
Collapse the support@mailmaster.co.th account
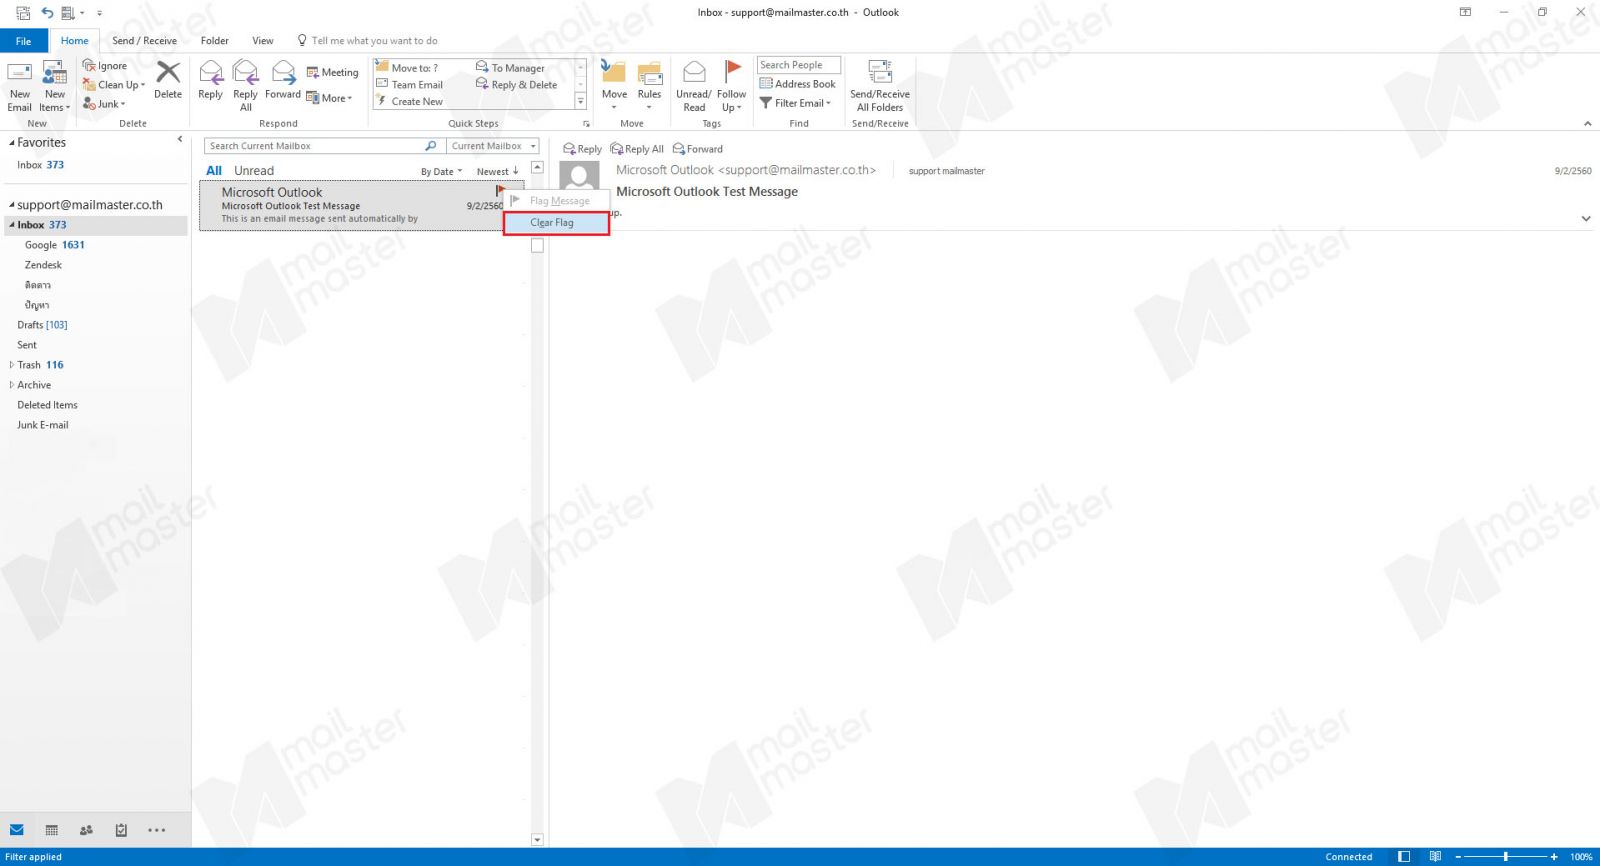pyautogui.click(x=12, y=205)
